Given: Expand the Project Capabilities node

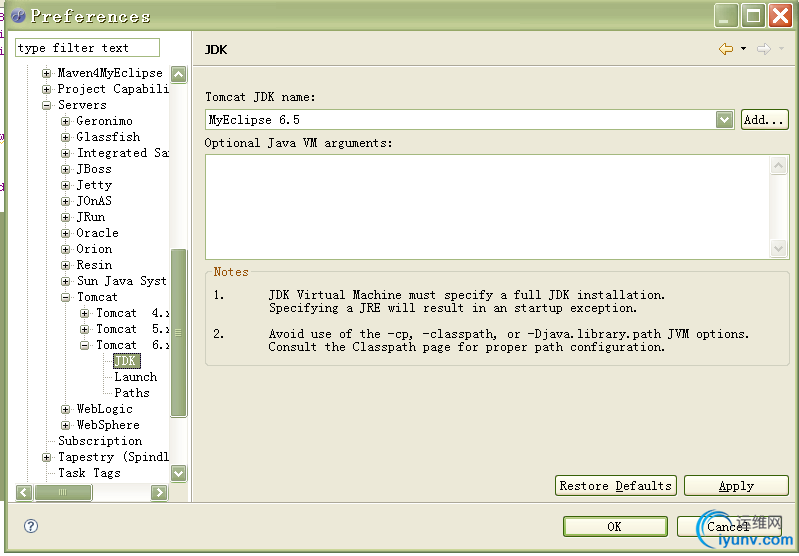Looking at the screenshot, I should [x=46, y=89].
